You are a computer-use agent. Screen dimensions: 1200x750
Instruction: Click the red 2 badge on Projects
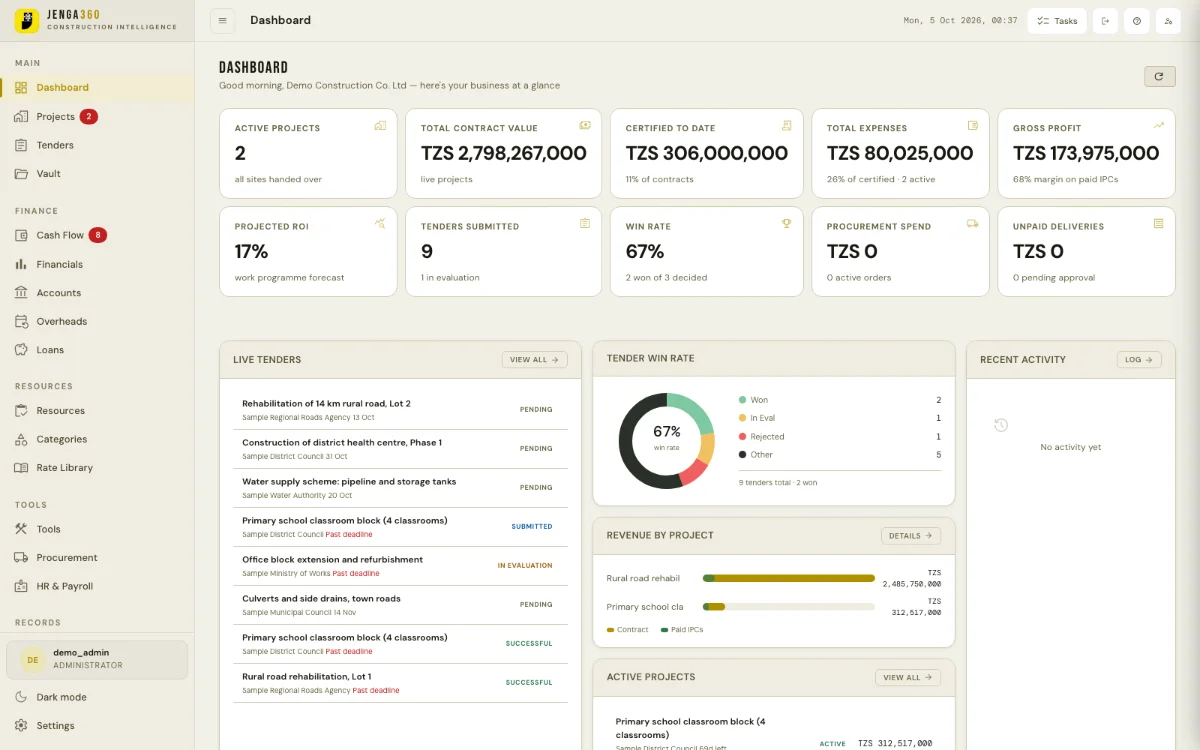tap(89, 116)
